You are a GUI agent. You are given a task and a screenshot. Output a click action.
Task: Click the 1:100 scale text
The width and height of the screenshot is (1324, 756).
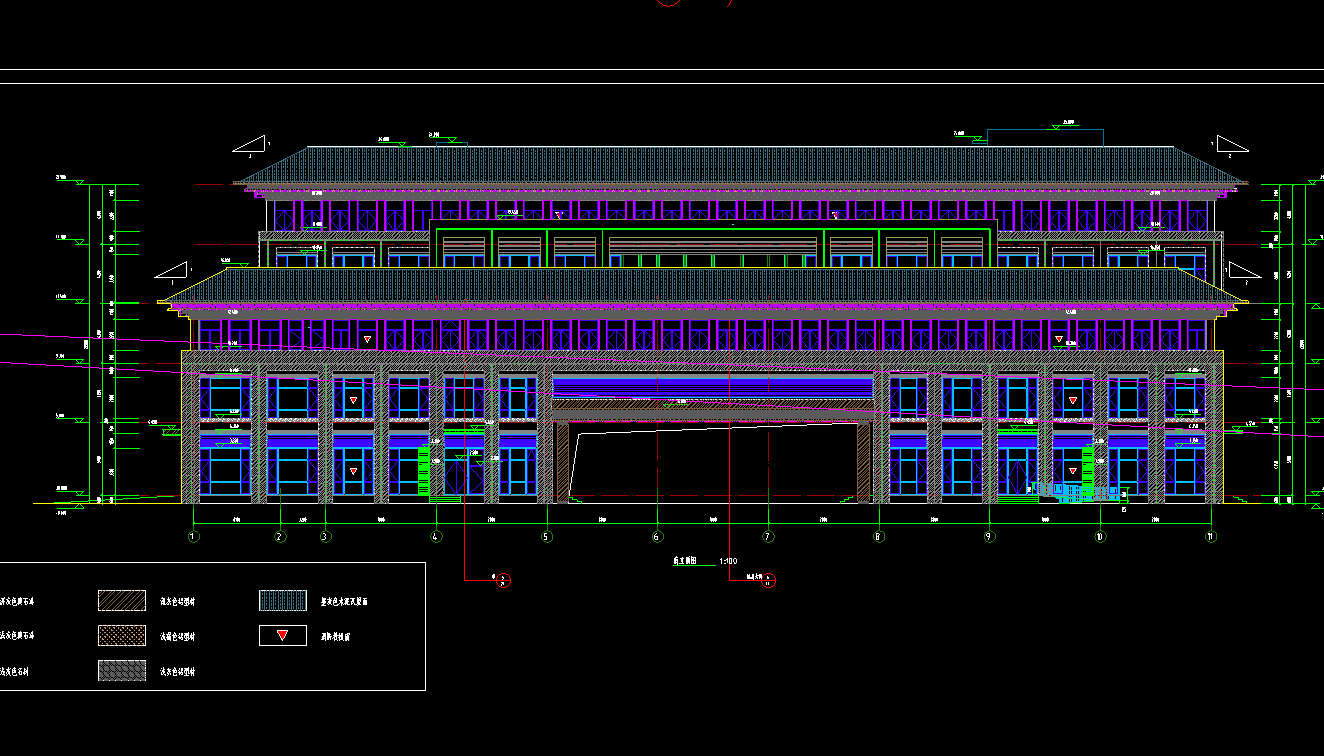pos(728,562)
